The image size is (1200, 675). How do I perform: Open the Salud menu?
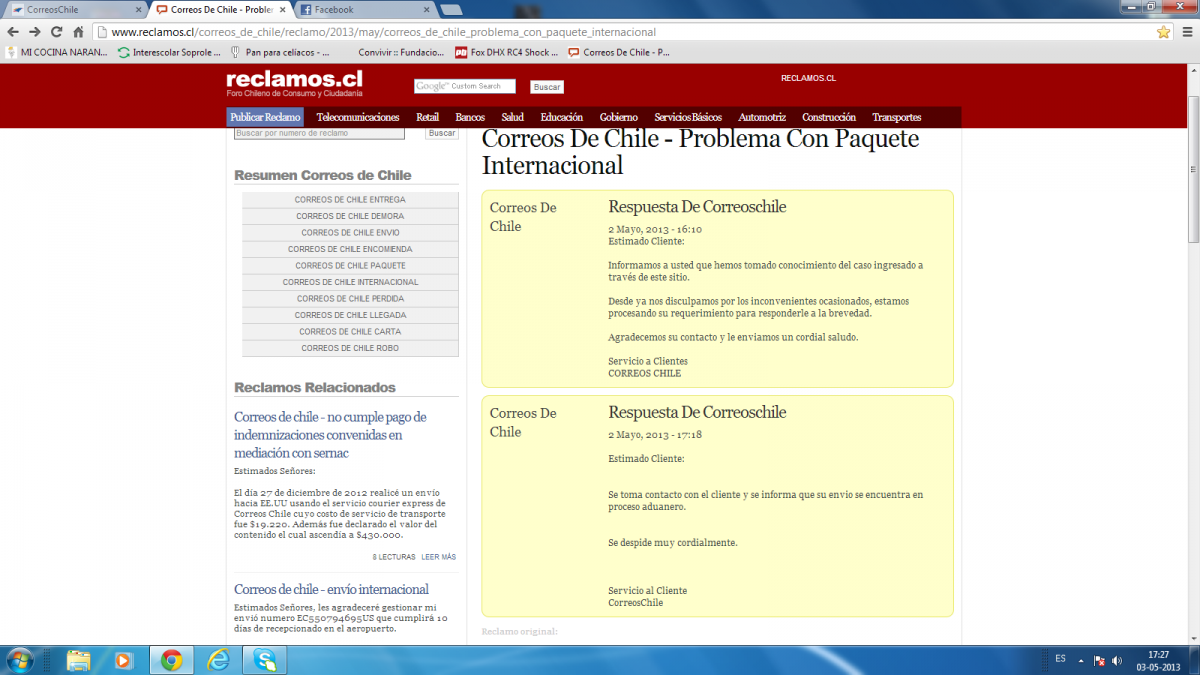512,117
